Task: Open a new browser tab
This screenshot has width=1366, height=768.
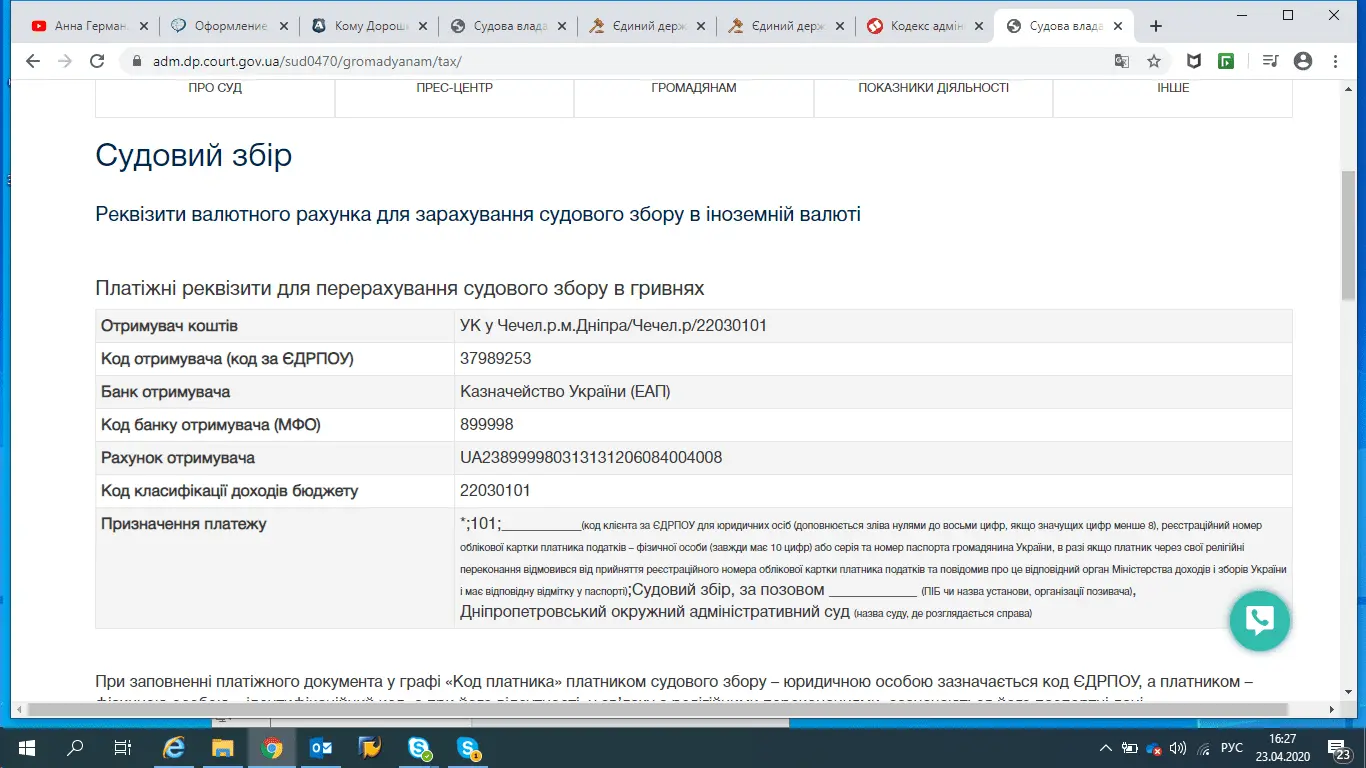Action: point(1157,24)
